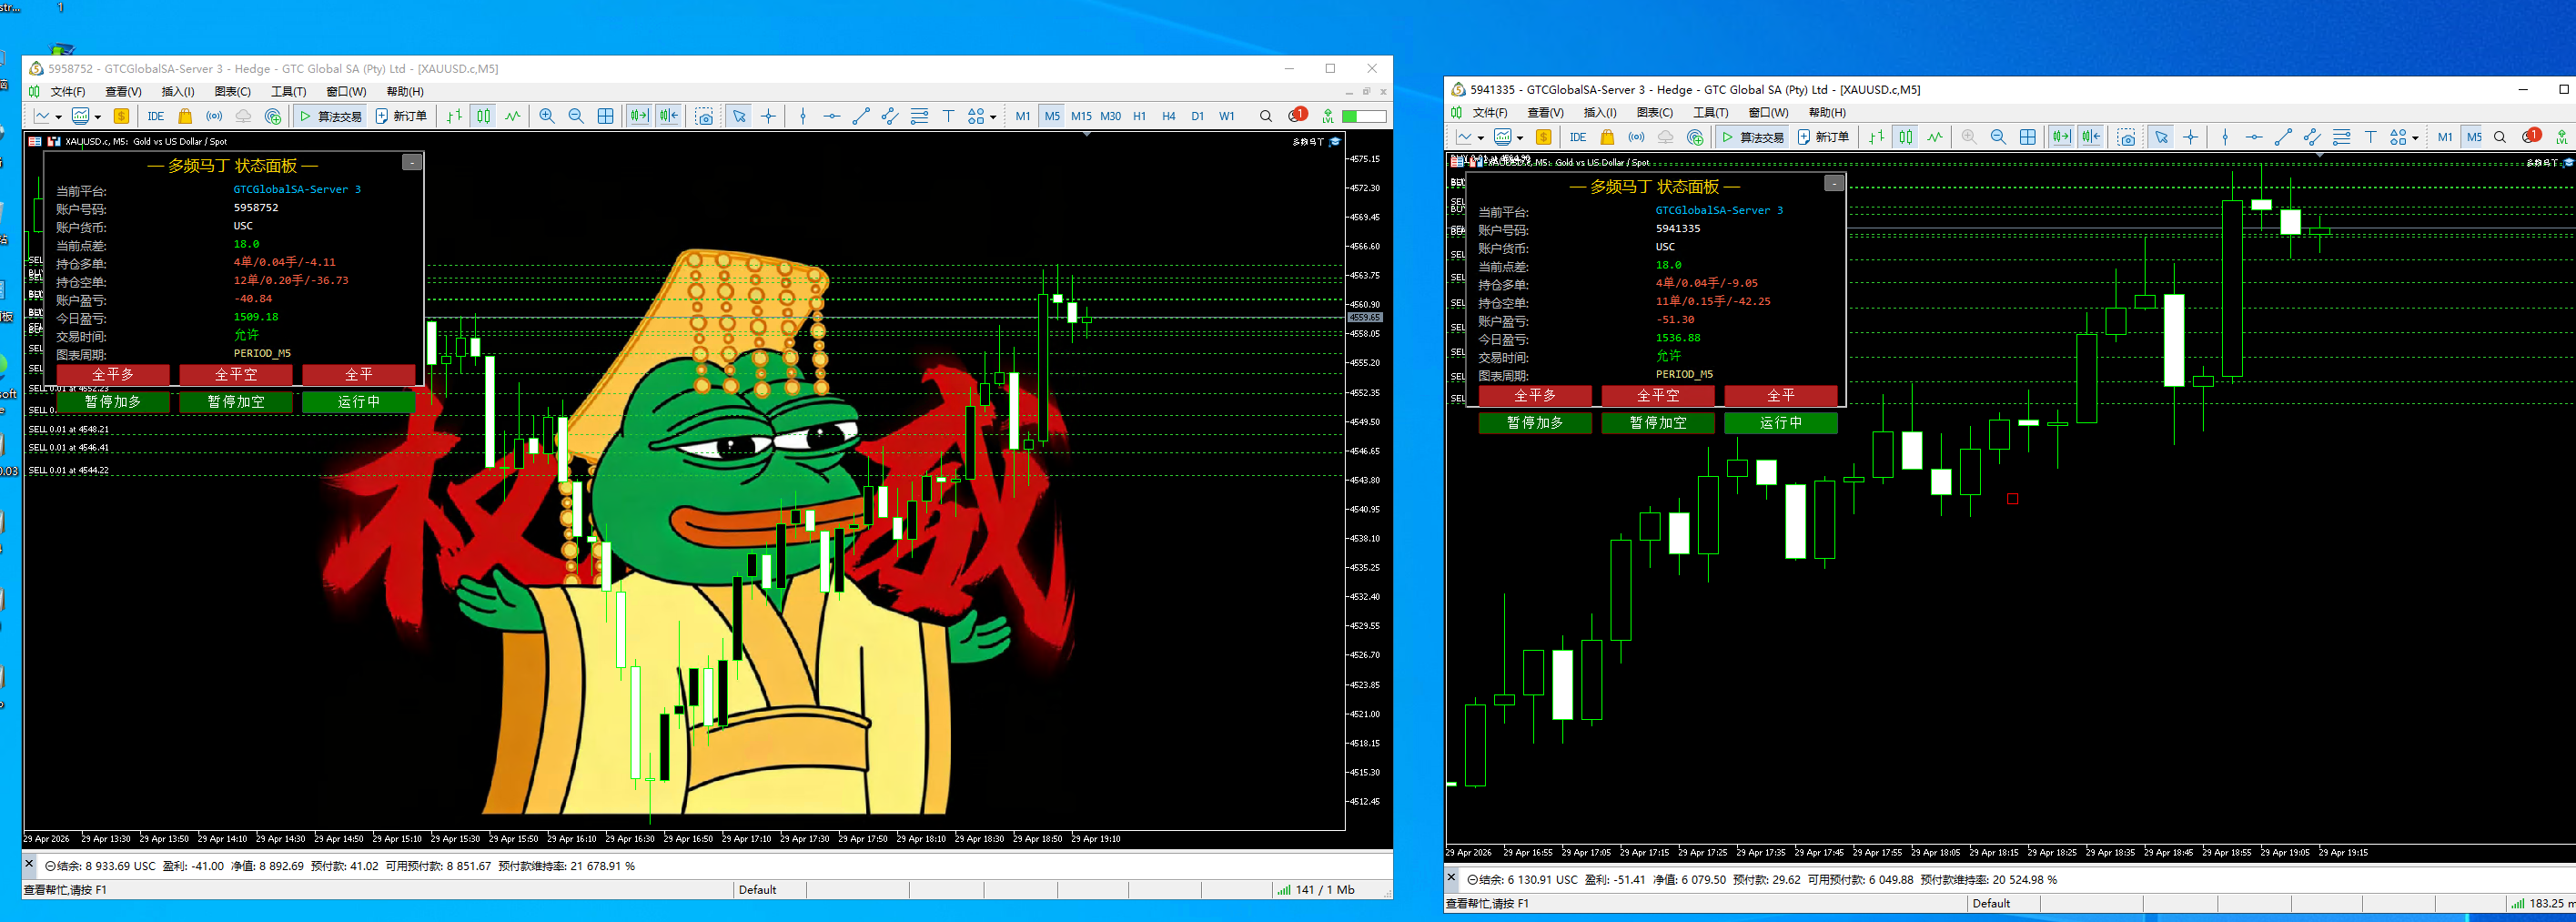This screenshot has width=2576, height=922.
Task: Click 全平 in the right window panel
Action: 1781,396
